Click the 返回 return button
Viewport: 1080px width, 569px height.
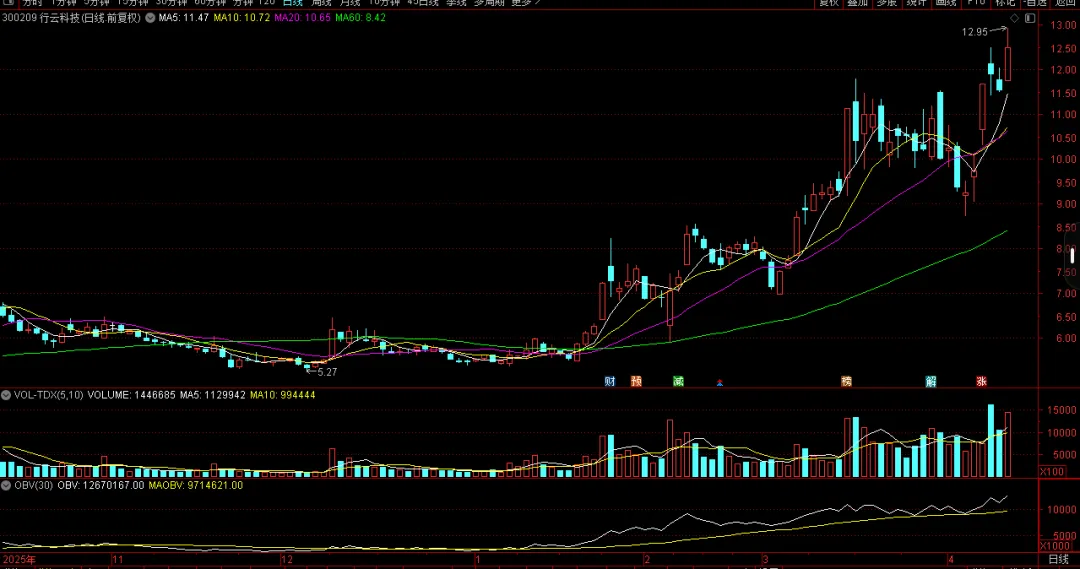1065,3
